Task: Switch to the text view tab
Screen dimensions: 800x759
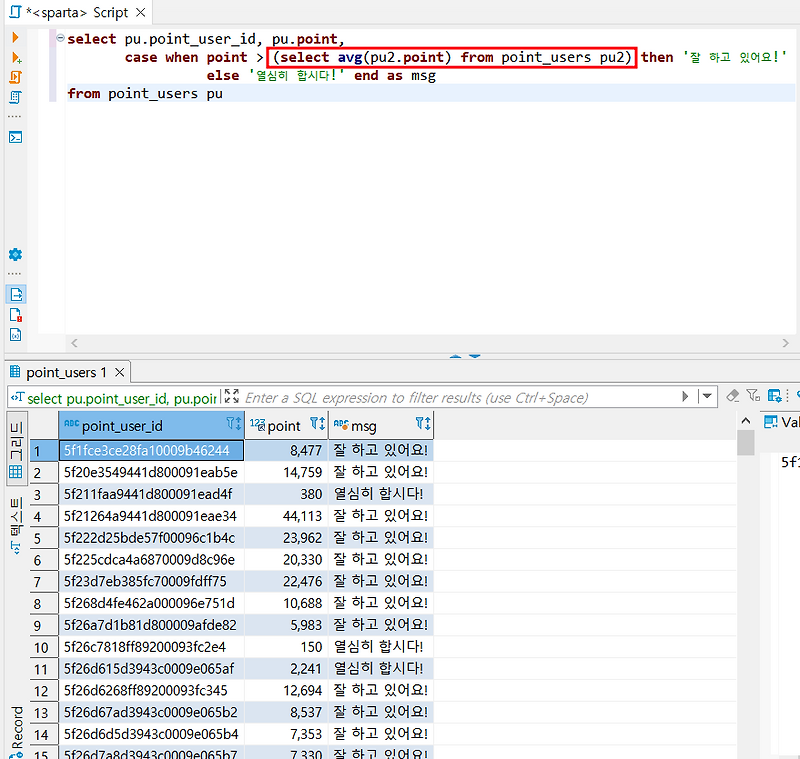Action: click(16, 525)
